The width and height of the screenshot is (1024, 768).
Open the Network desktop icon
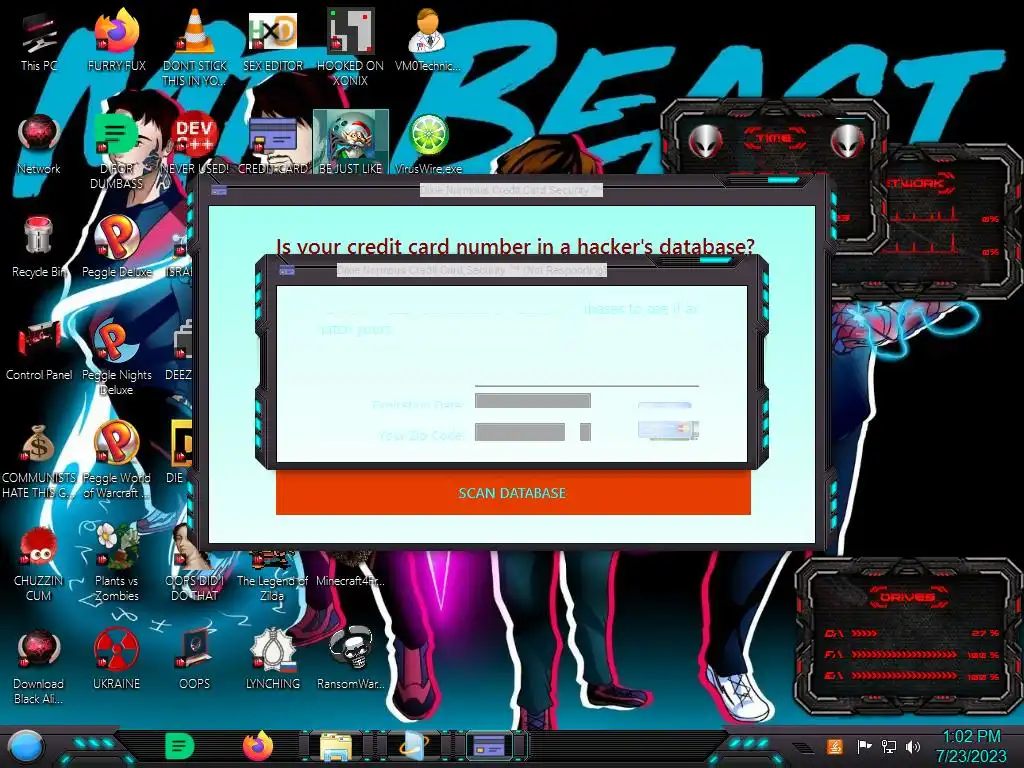click(x=39, y=144)
